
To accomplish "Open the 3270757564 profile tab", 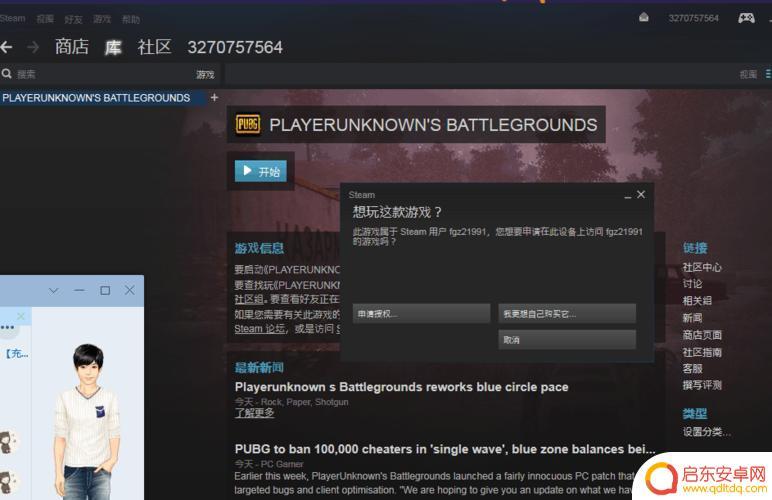I will [x=235, y=47].
